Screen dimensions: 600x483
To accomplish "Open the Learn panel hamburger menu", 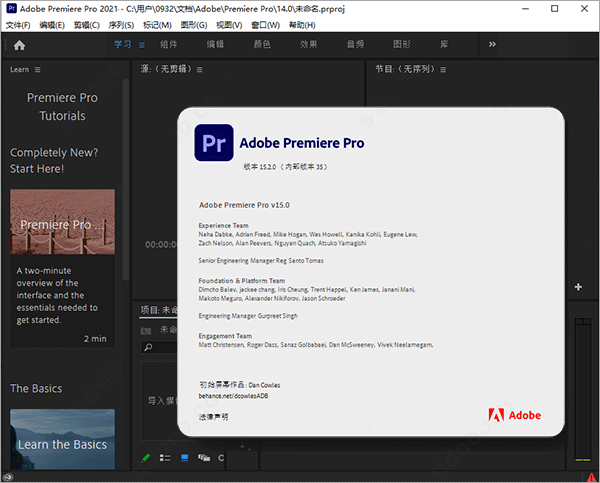I will (38, 70).
